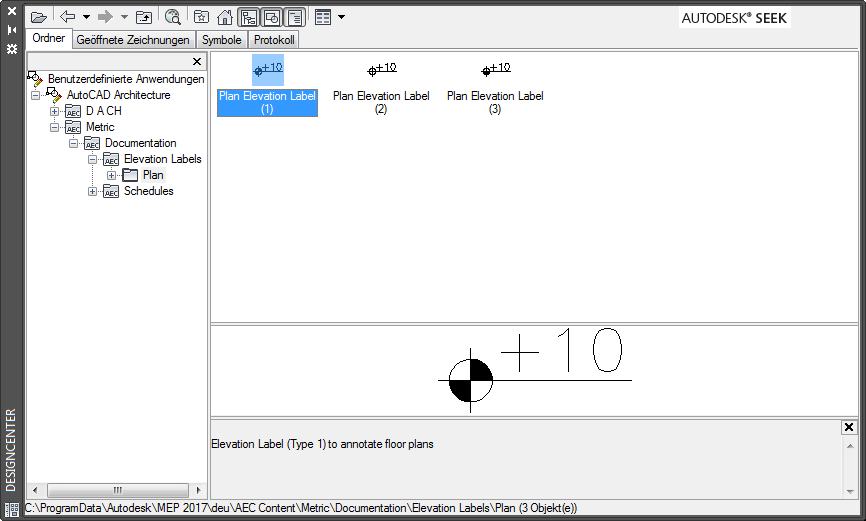The height and width of the screenshot is (521, 866).
Task: Close the description pane
Action: tap(849, 427)
